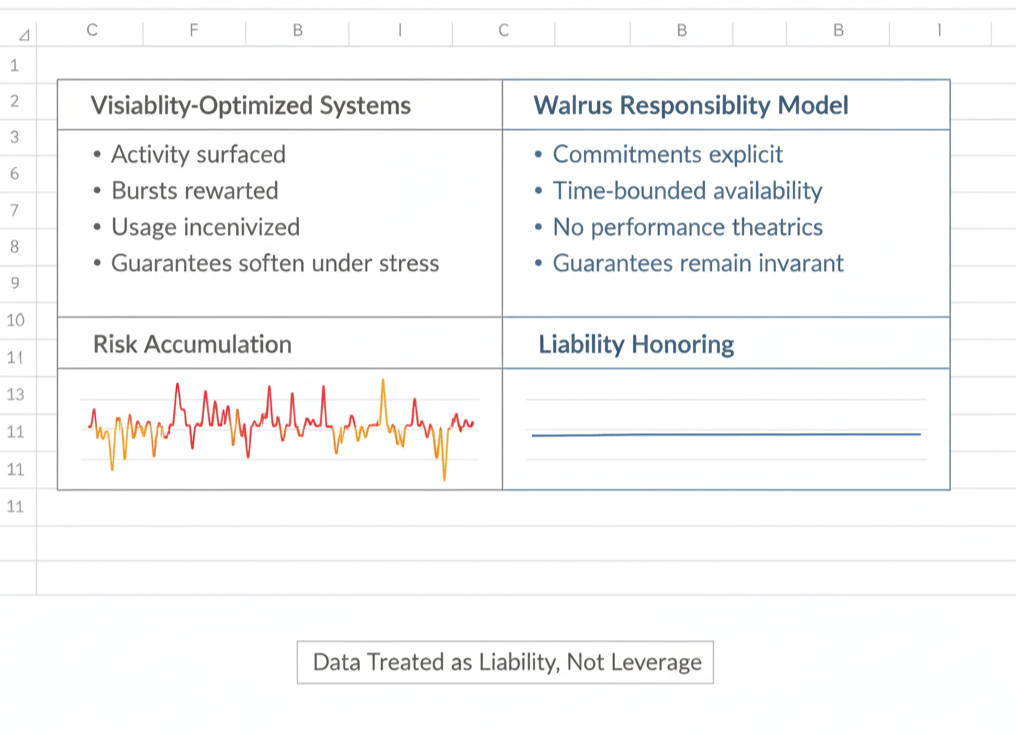1016x733 pixels.
Task: Select the 'Bursts rewarded' bullet
Action: tap(194, 191)
